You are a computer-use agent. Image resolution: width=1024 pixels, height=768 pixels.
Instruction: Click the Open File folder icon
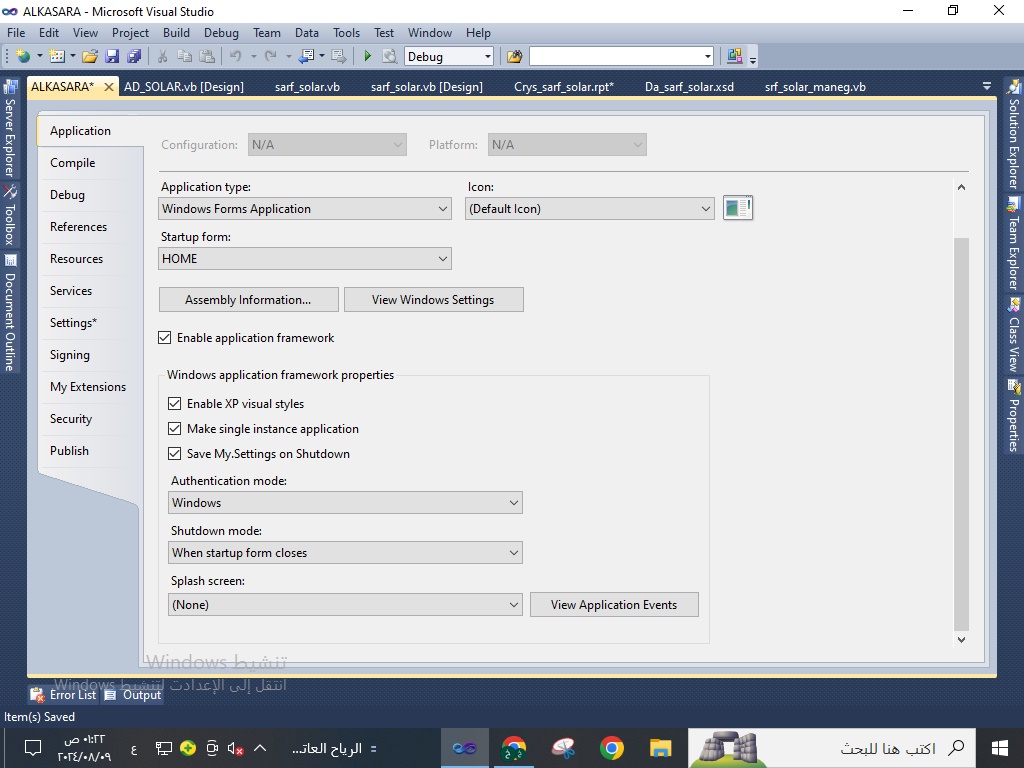coord(90,57)
